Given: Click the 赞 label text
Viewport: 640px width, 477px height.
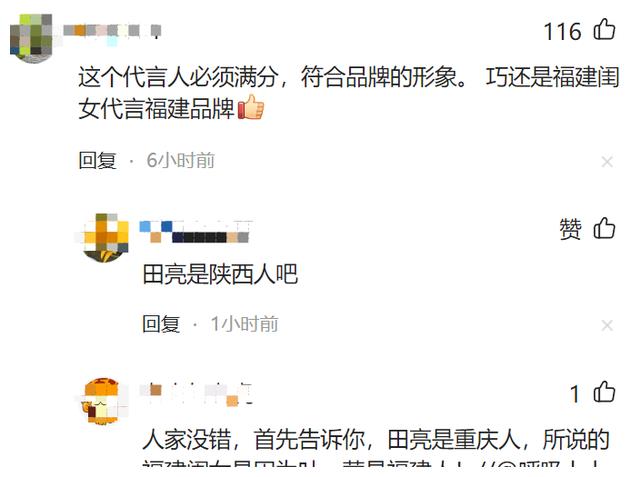Looking at the screenshot, I should pyautogui.click(x=570, y=229).
